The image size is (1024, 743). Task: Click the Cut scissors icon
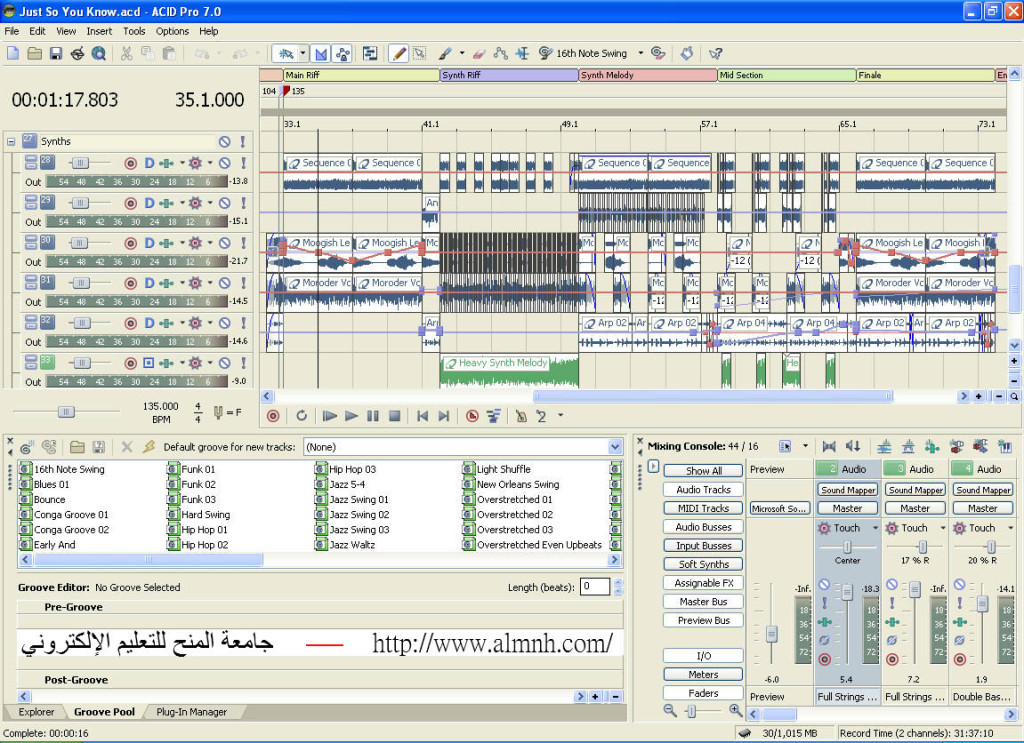[127, 54]
